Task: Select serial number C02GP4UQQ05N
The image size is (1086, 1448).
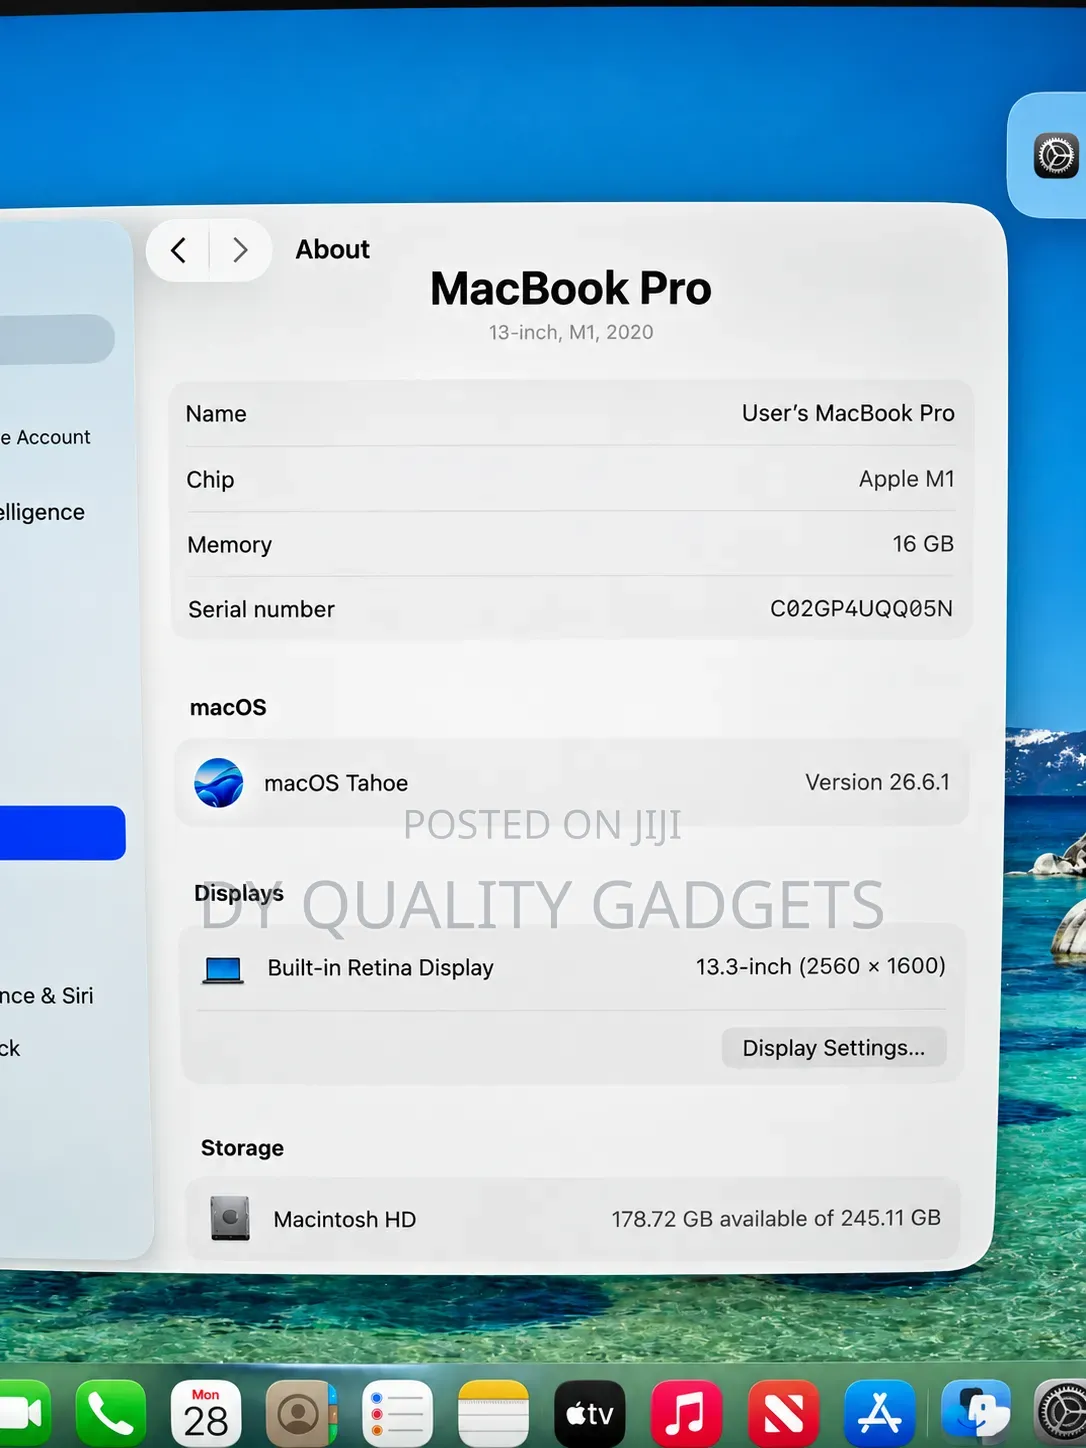Action: pyautogui.click(x=861, y=608)
